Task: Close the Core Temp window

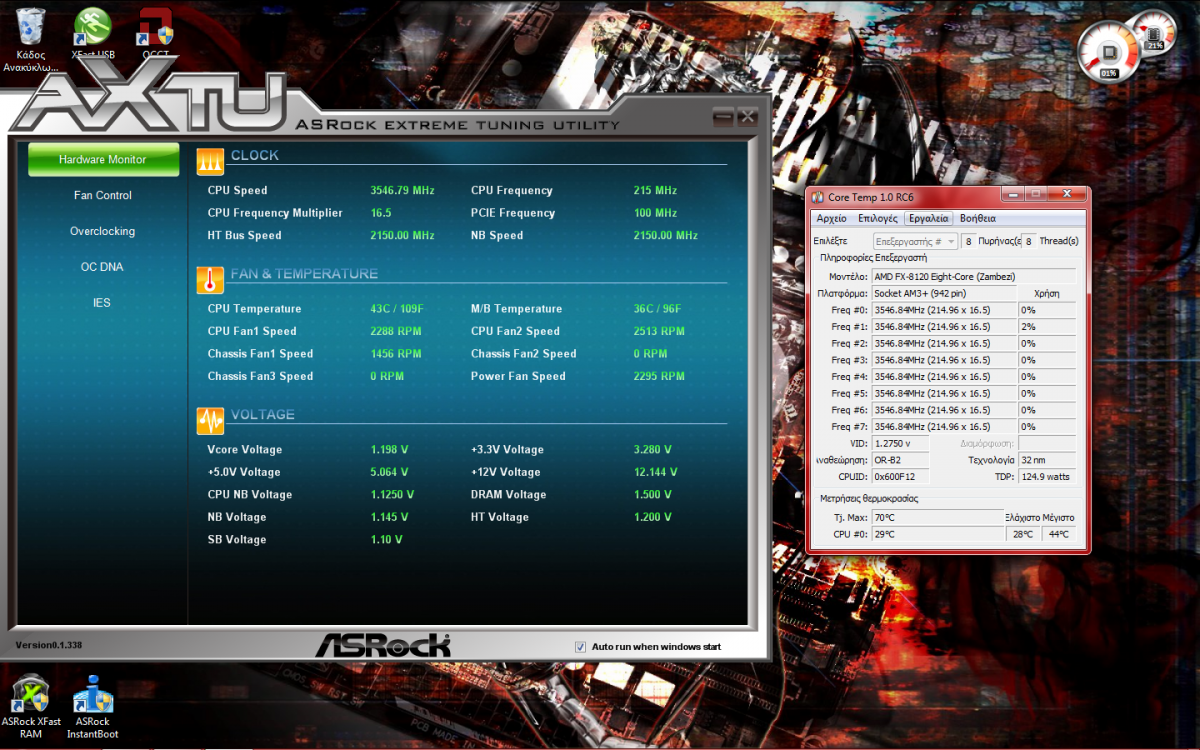Action: click(x=1068, y=195)
